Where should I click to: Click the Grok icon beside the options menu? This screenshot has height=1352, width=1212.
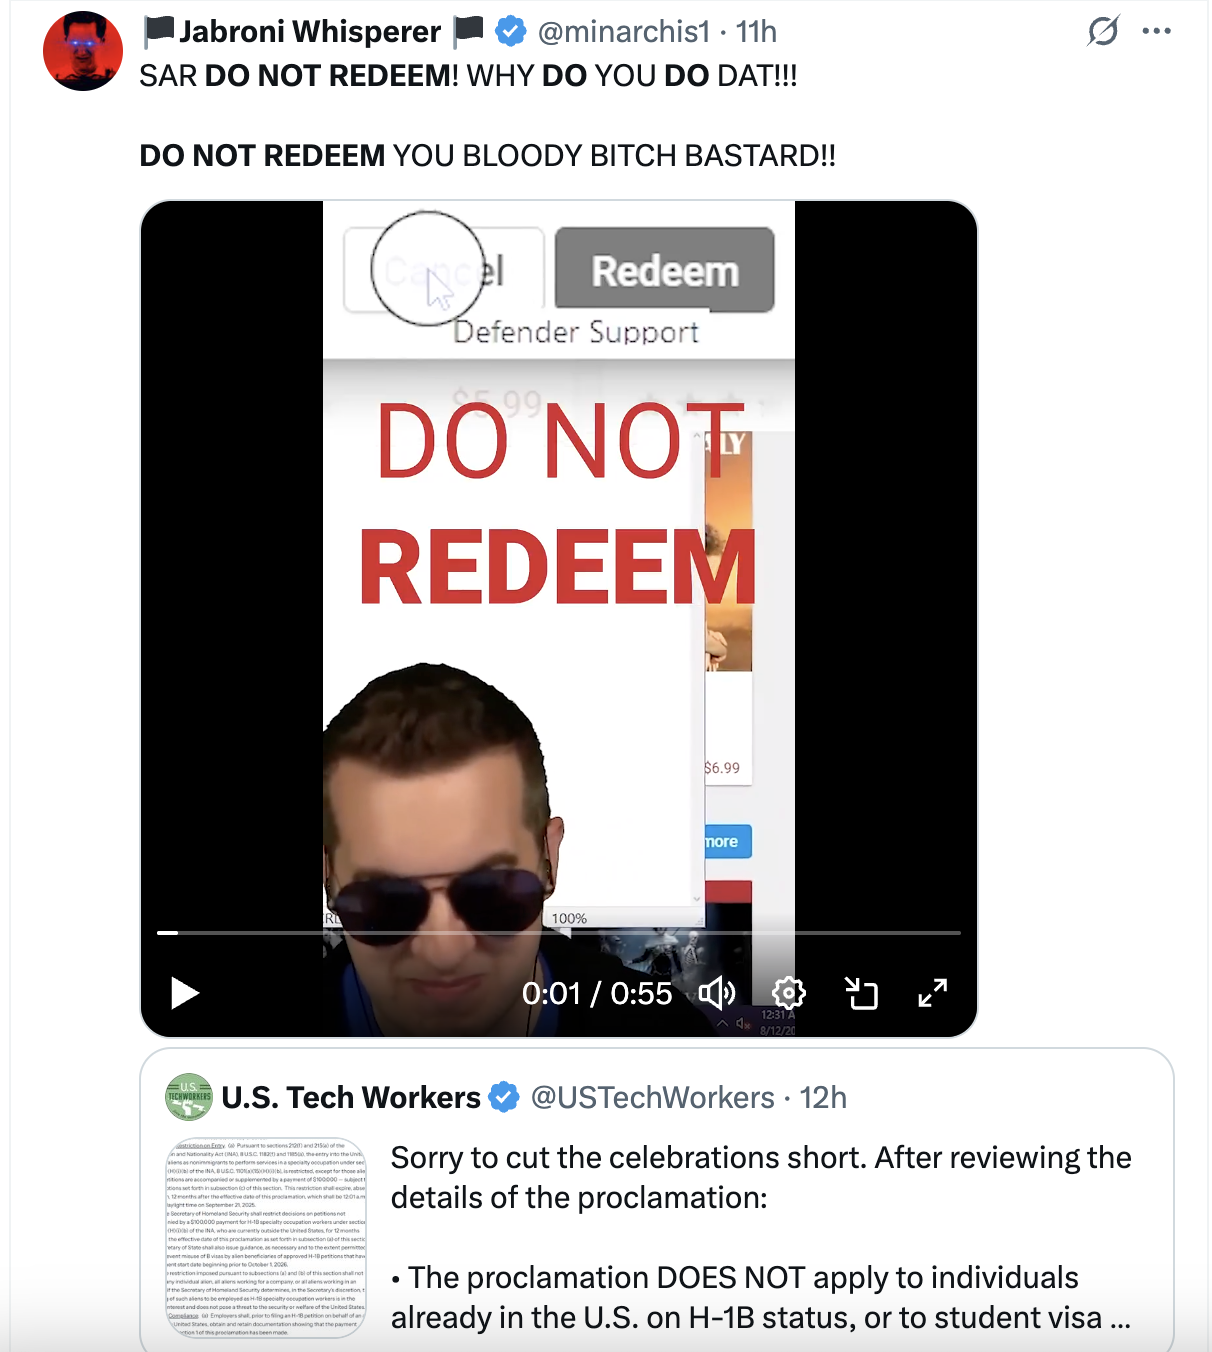pyautogui.click(x=1104, y=31)
